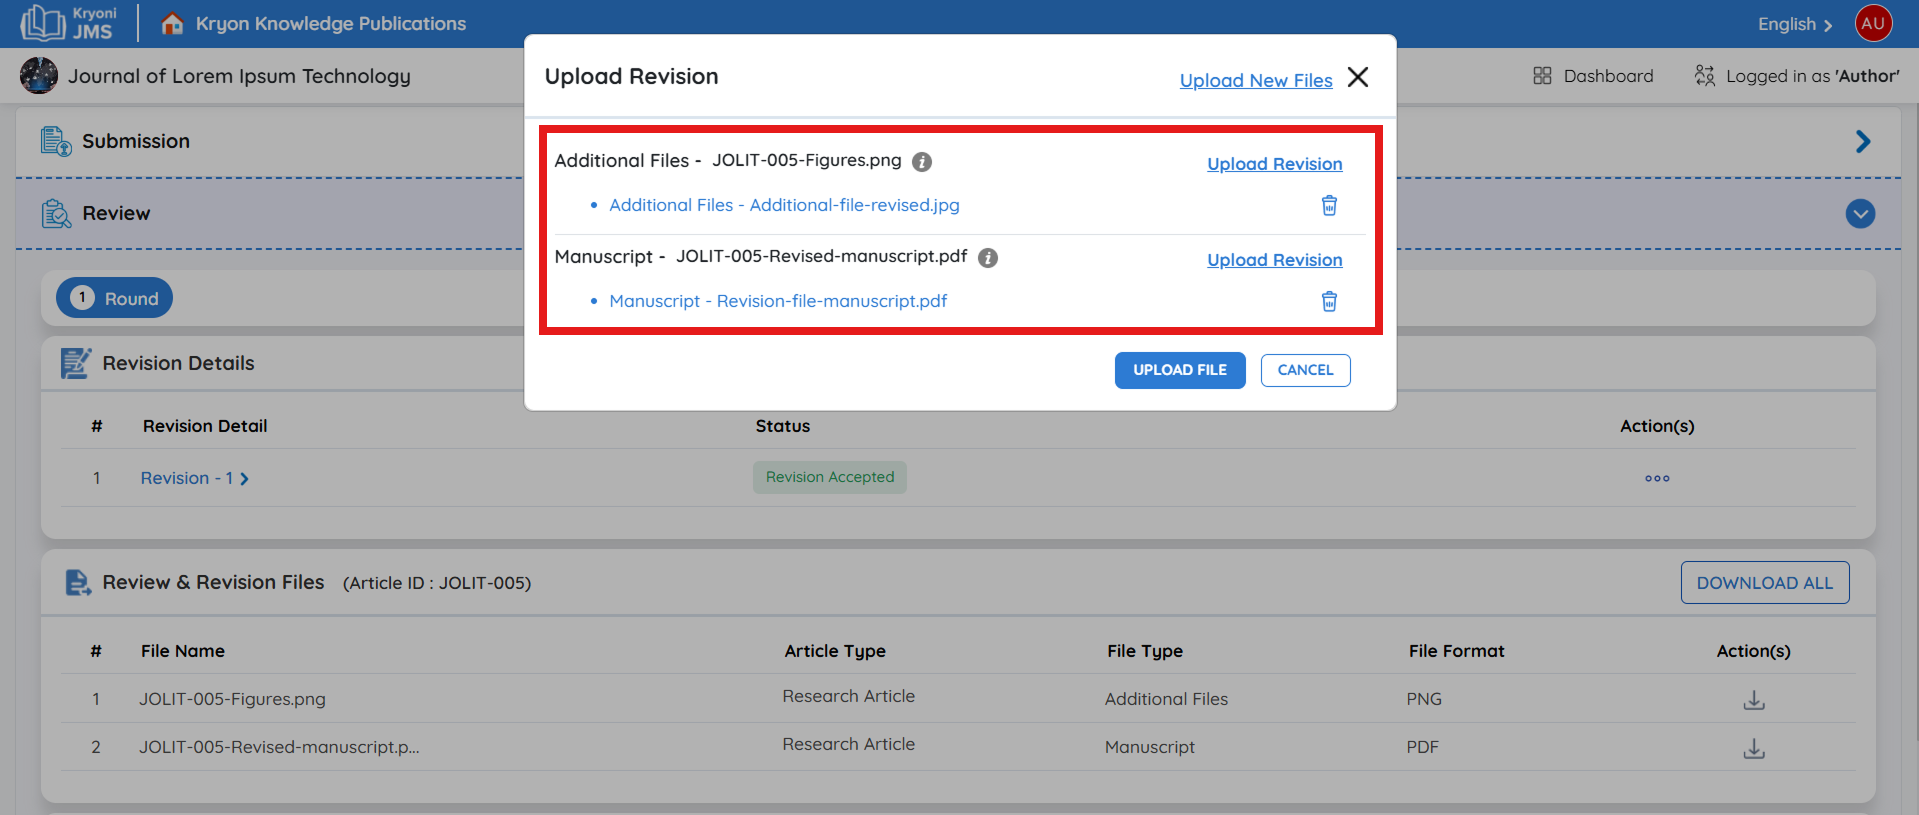Click info icon next to JOLIT-005-Figures.png
Image resolution: width=1919 pixels, height=815 pixels.
pyautogui.click(x=922, y=162)
